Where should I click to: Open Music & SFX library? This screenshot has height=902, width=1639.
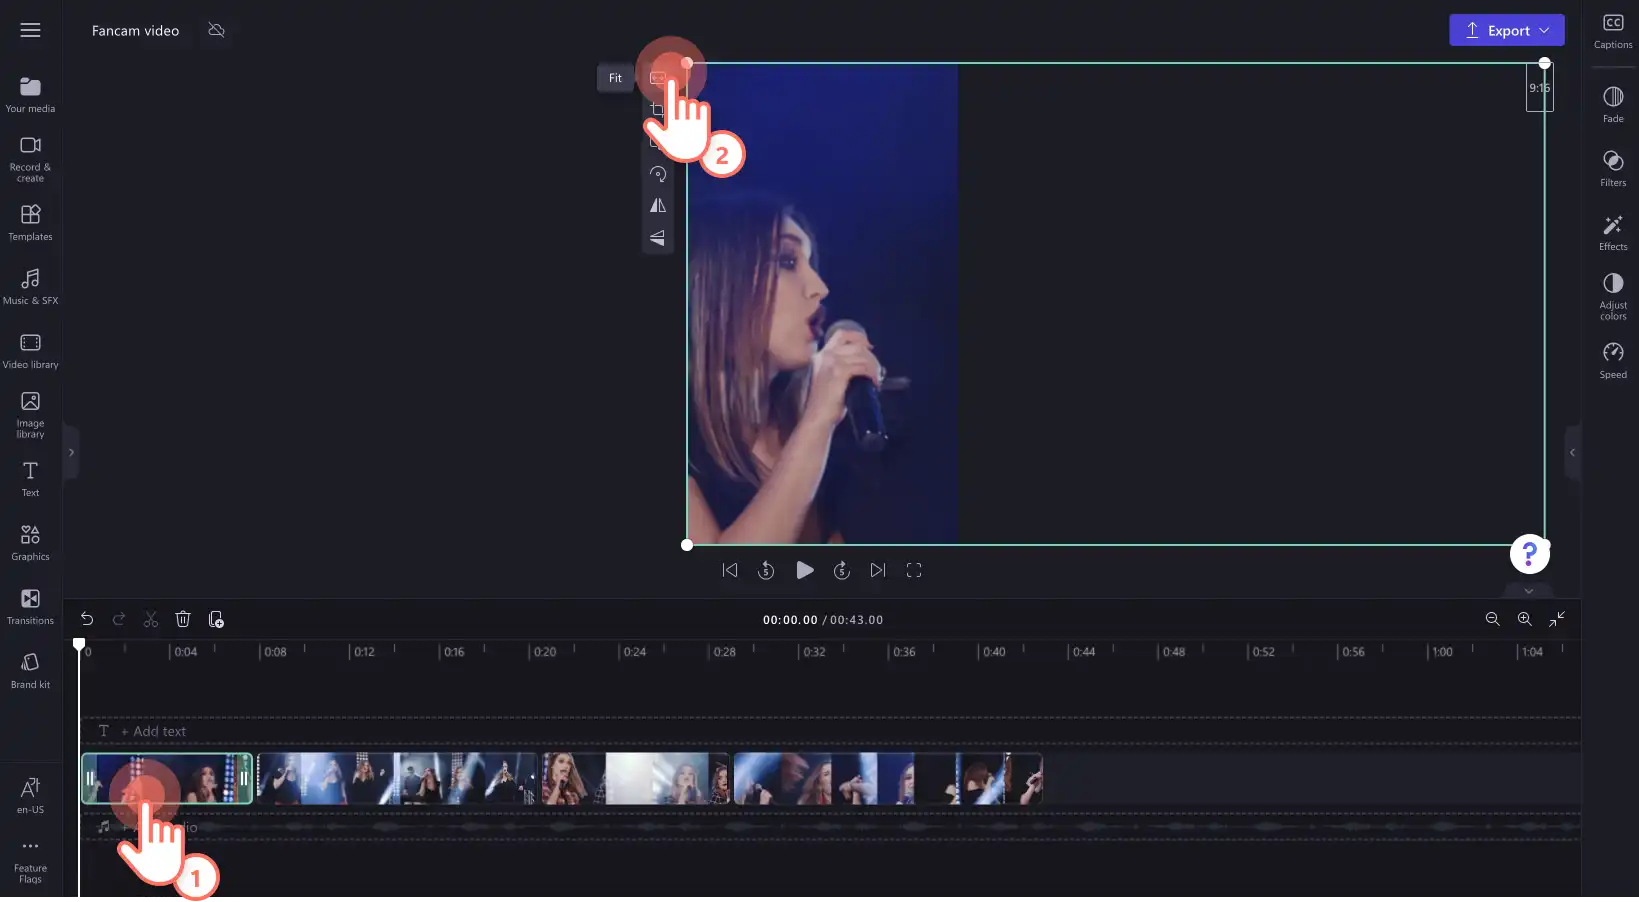pyautogui.click(x=30, y=286)
